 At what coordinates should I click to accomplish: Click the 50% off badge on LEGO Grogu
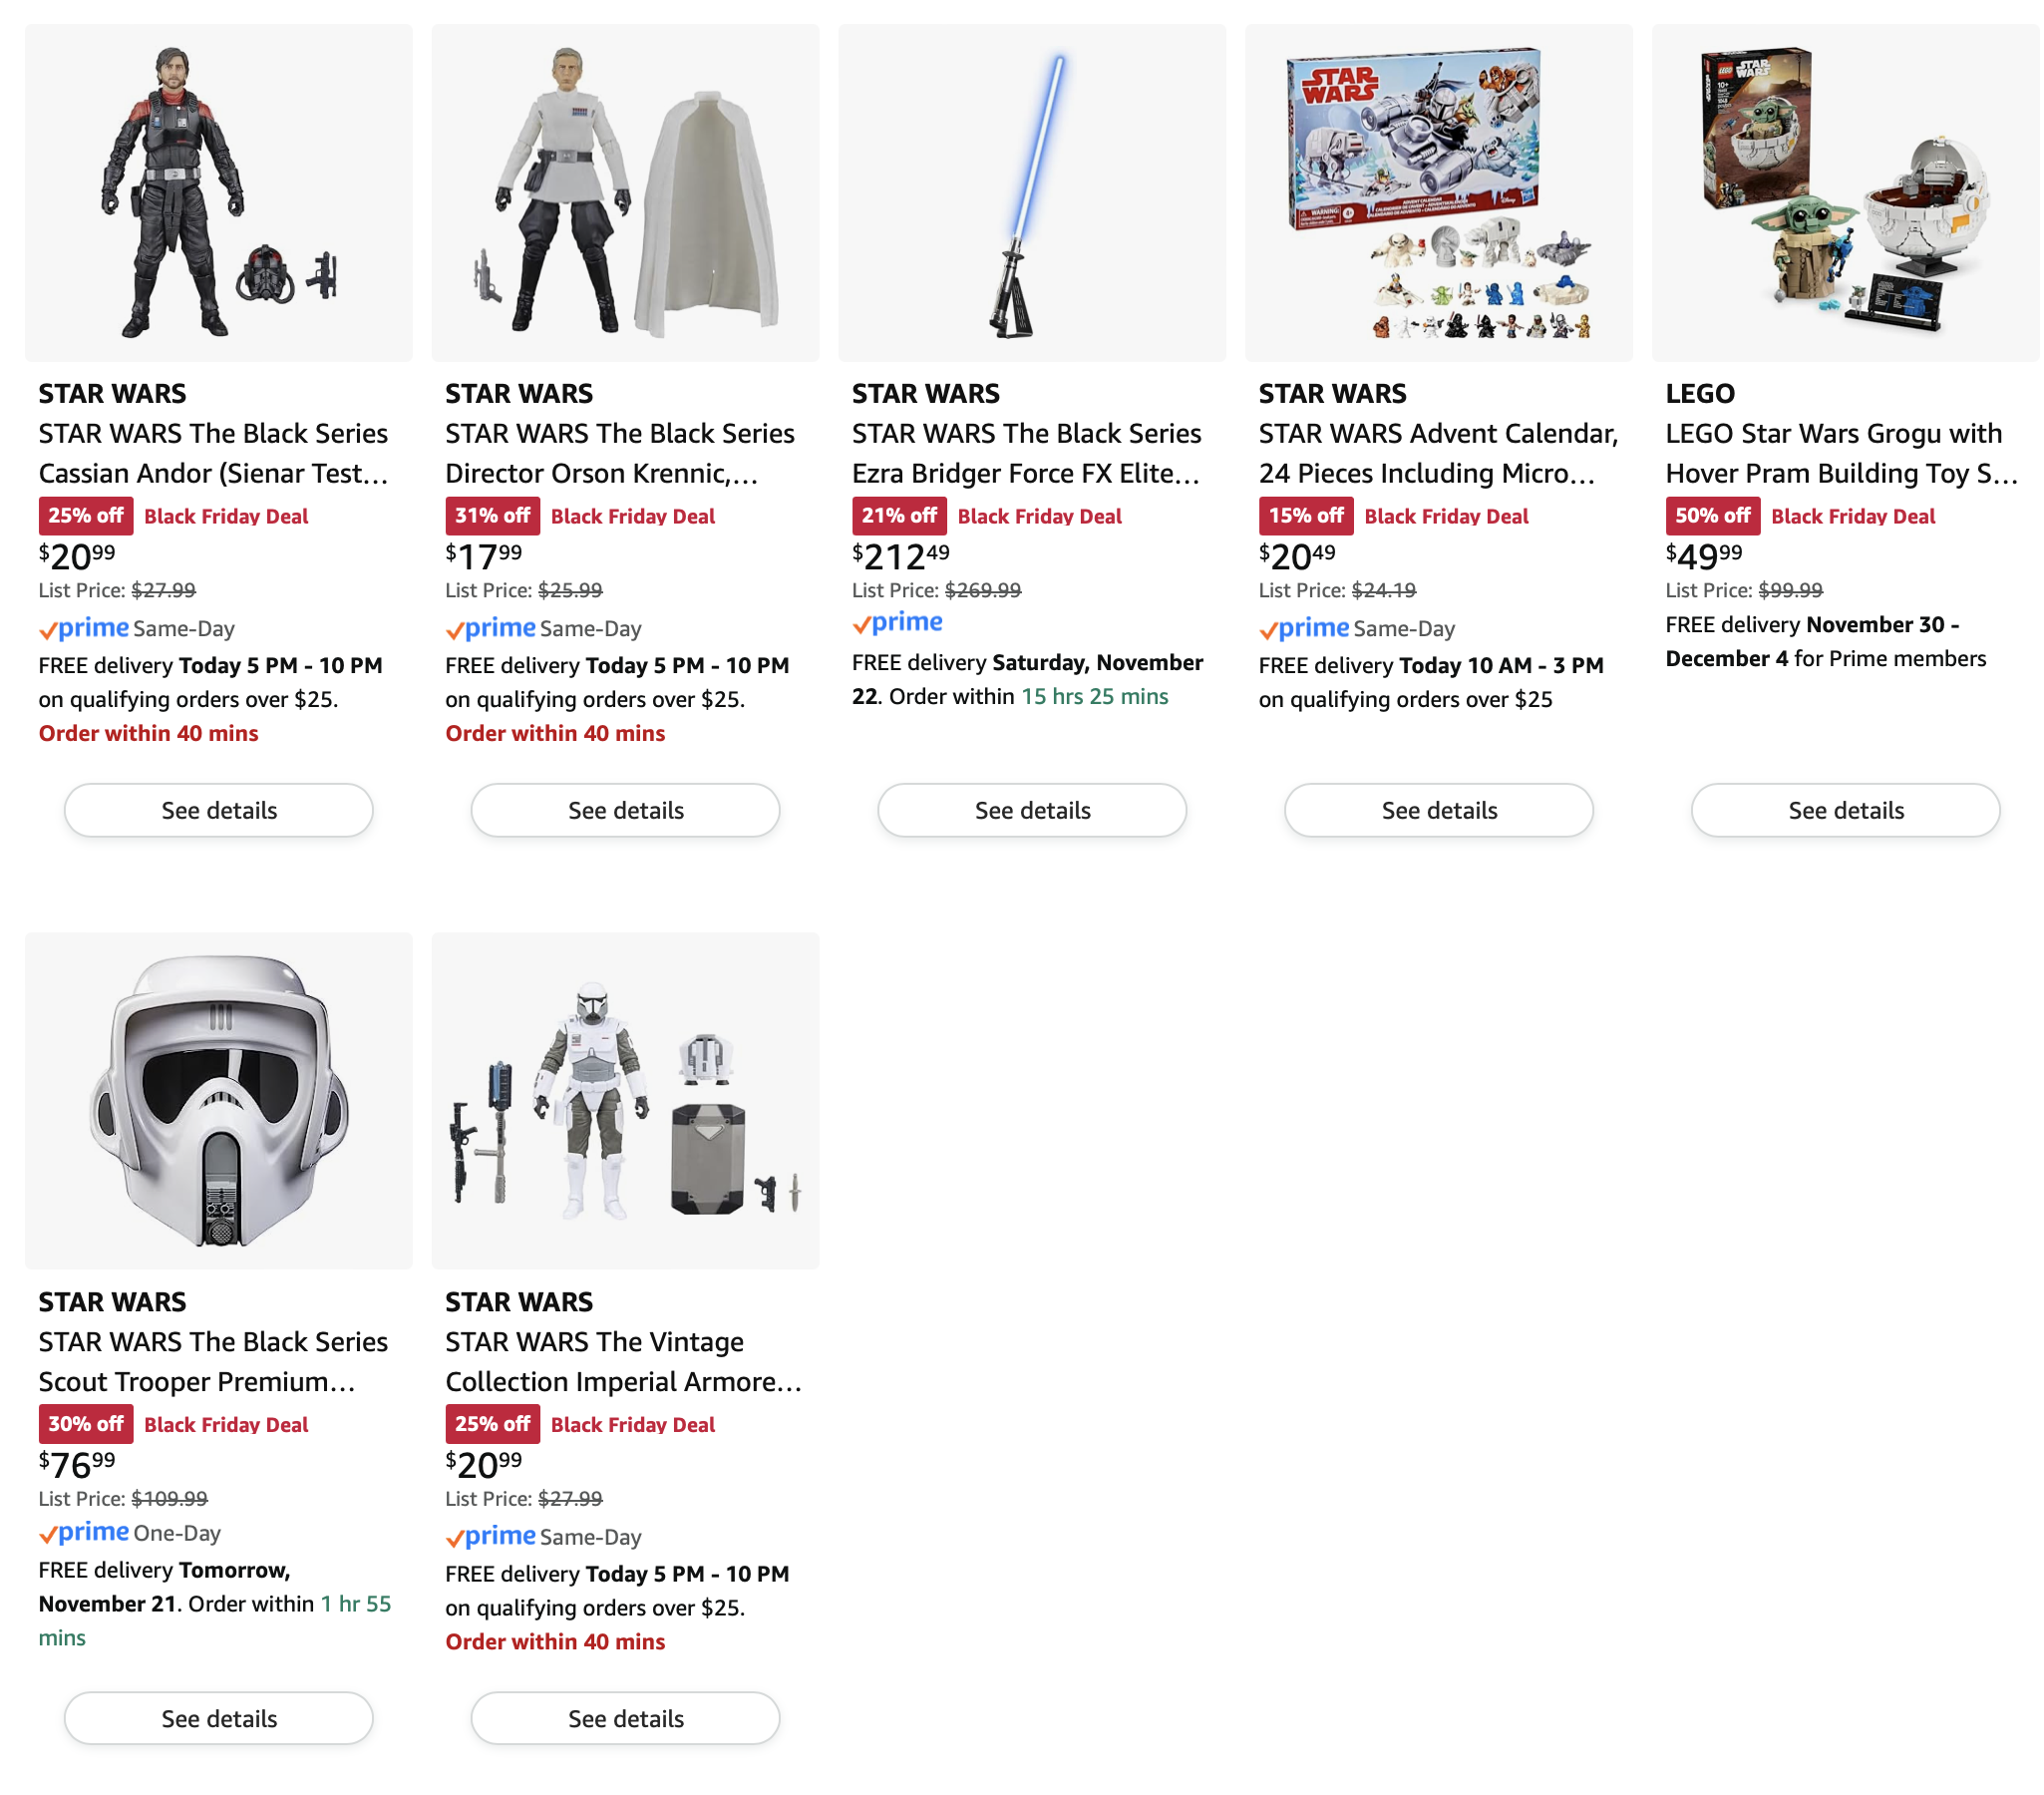point(1712,516)
